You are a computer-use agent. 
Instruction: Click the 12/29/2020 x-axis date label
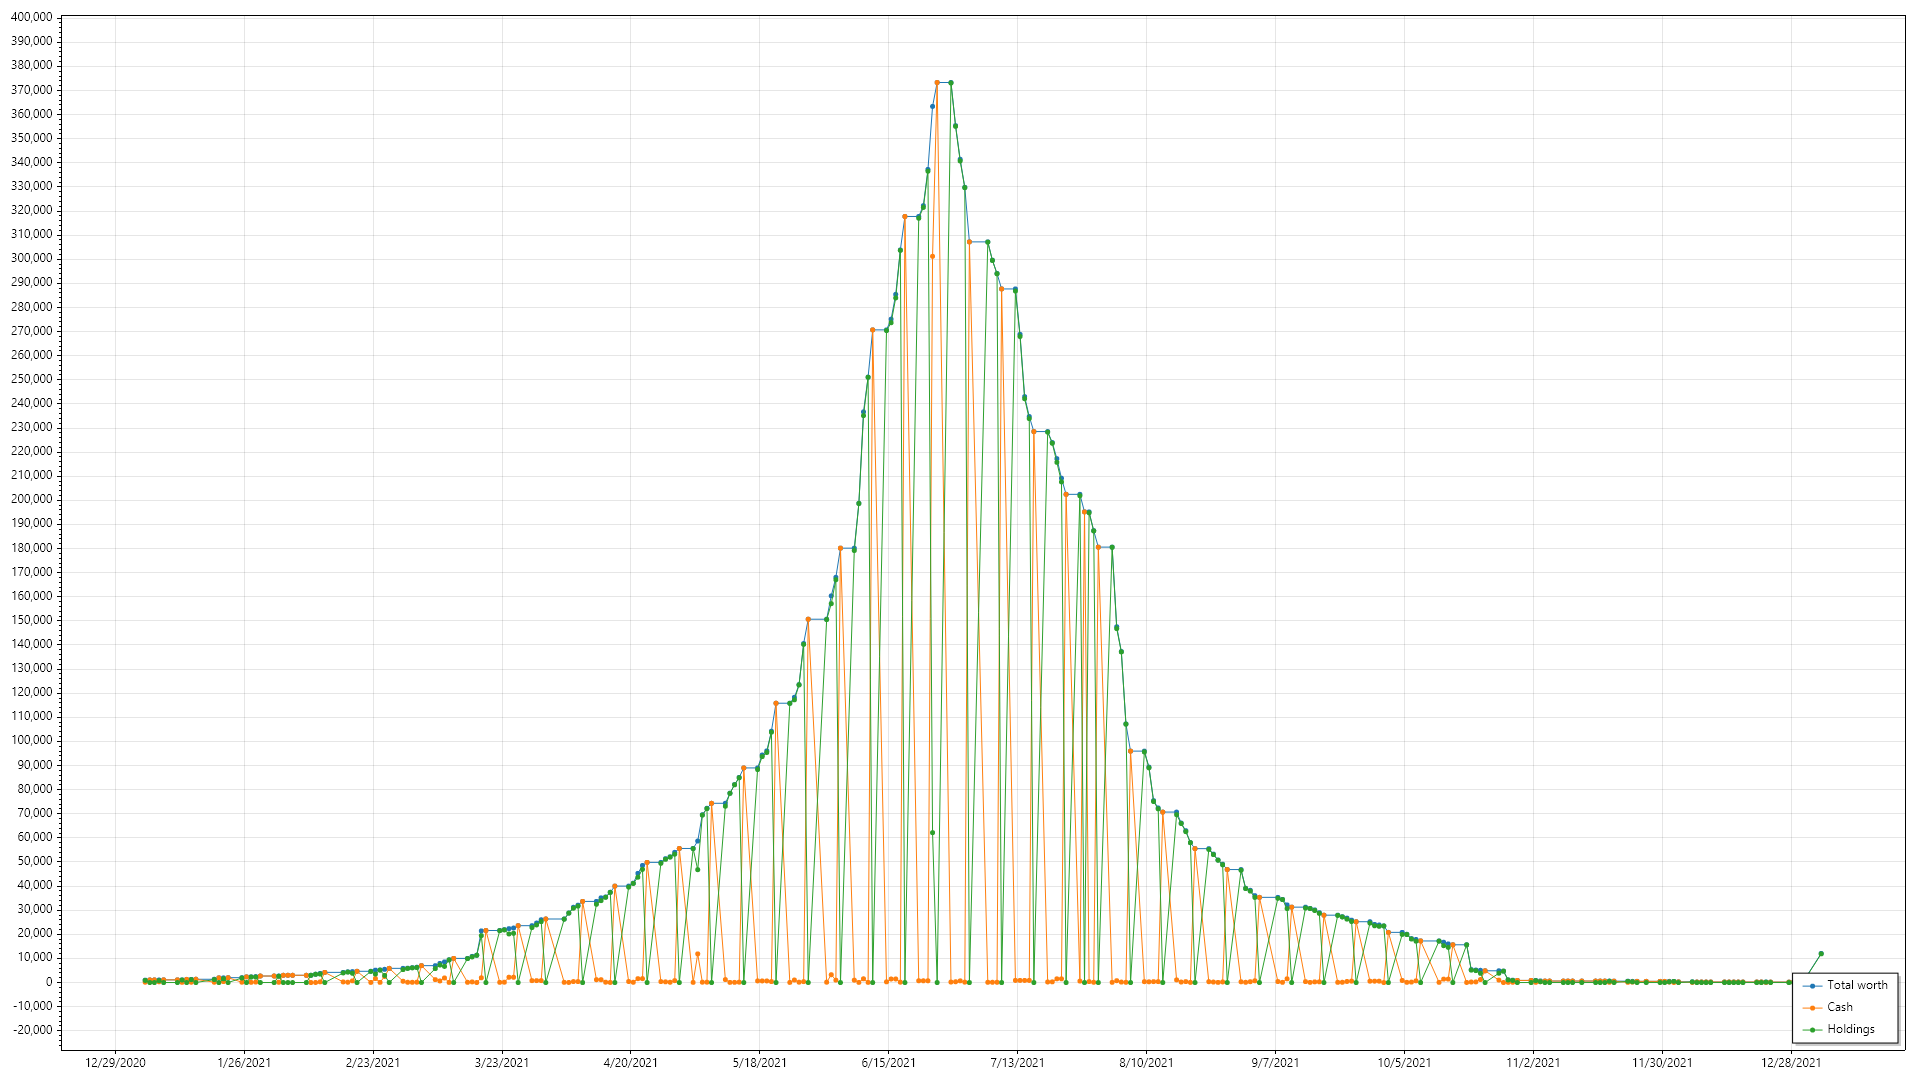pos(115,1063)
